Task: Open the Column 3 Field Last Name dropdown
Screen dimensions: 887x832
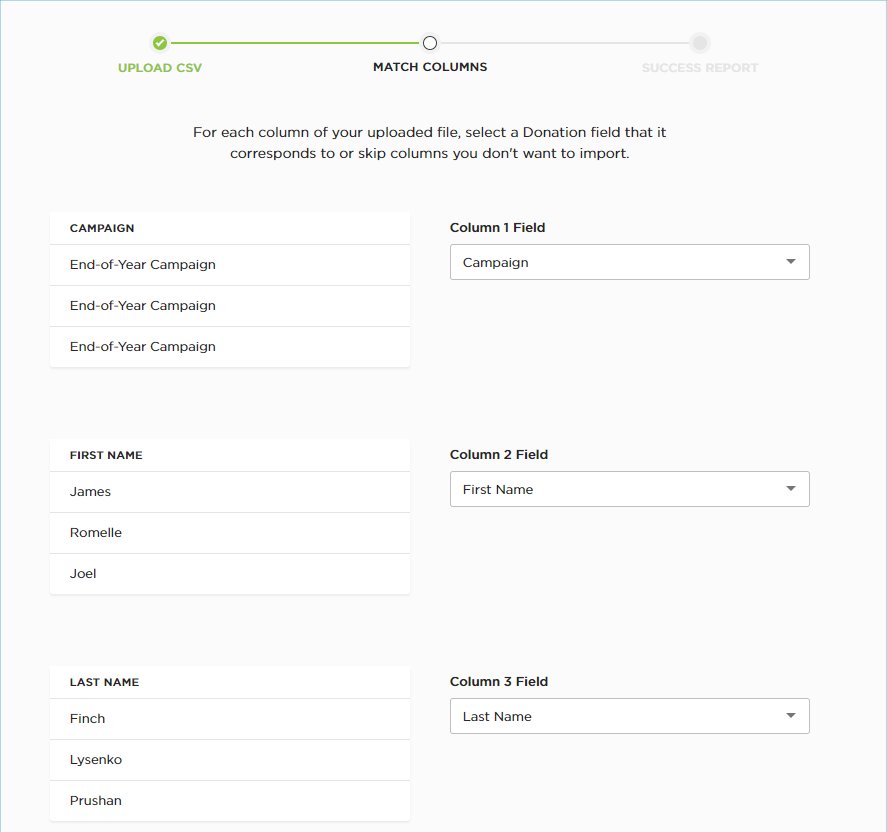Action: [x=629, y=716]
